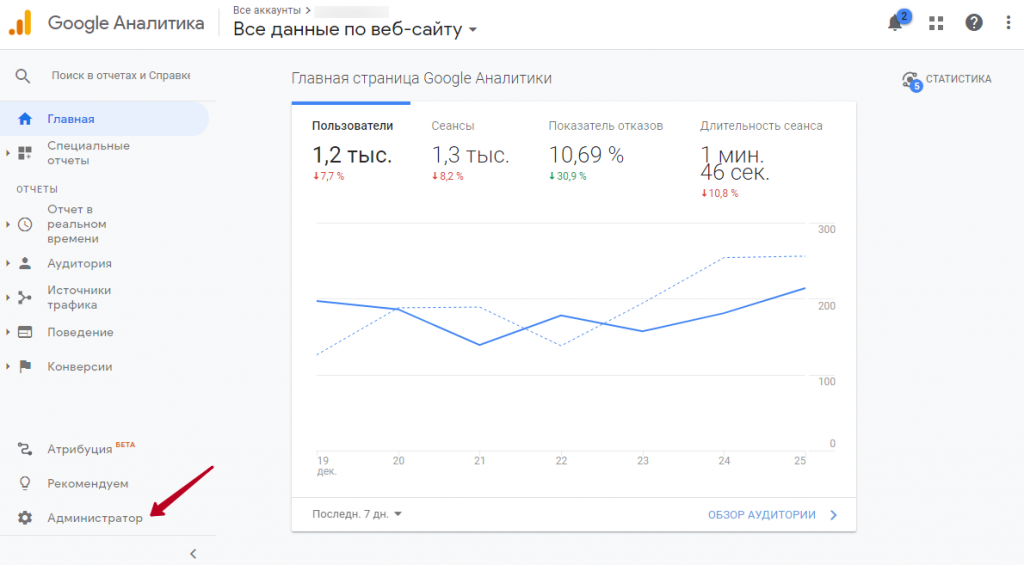Screen dimensions: 1024x565
Task: Click the flag icon for Конверсии
Action: pyautogui.click(x=25, y=366)
